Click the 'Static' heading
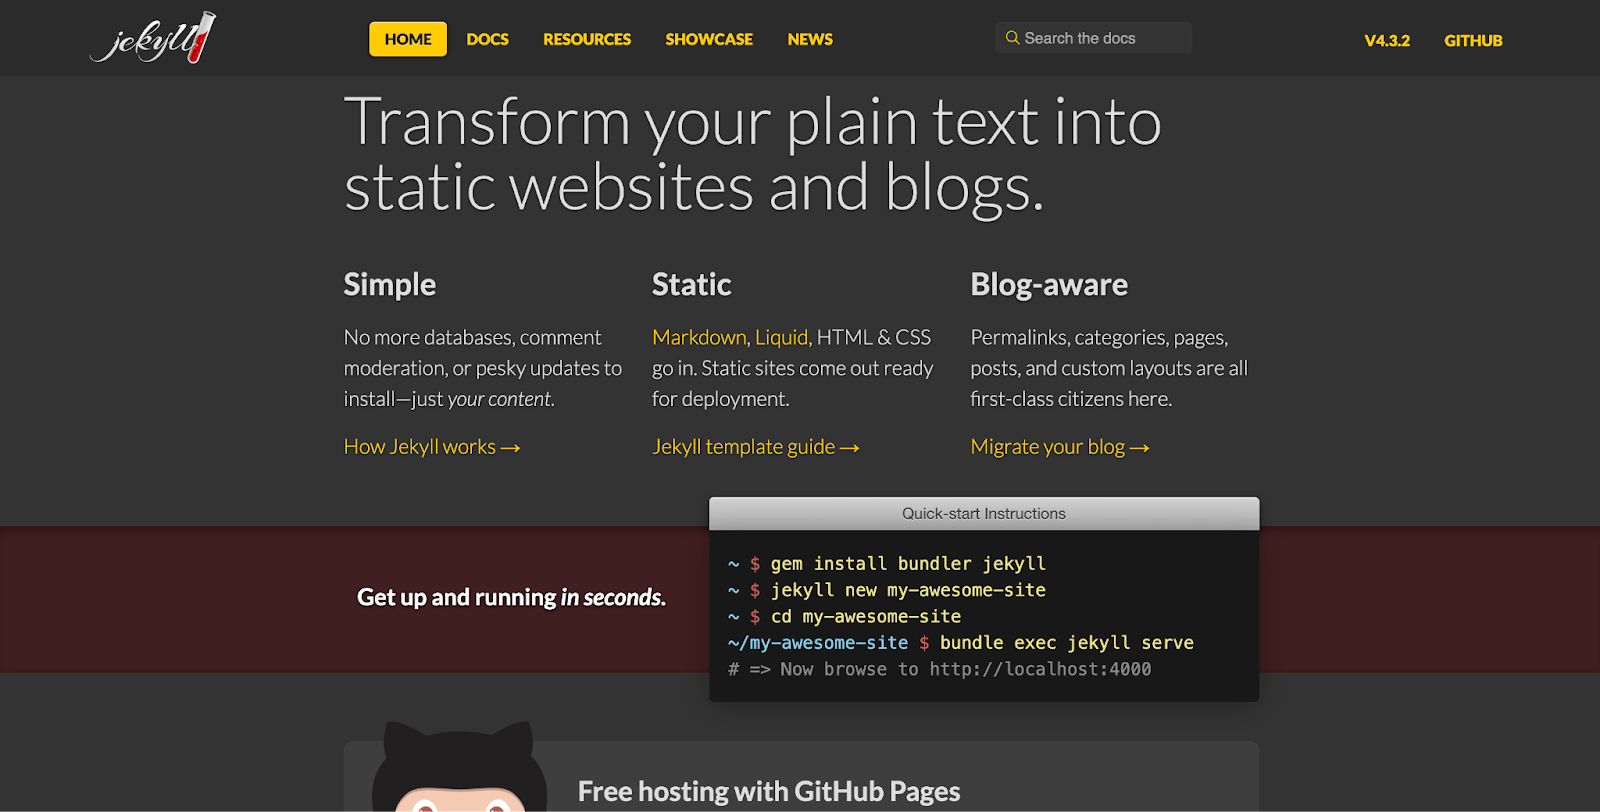Screen dimensions: 1600x812 point(692,285)
